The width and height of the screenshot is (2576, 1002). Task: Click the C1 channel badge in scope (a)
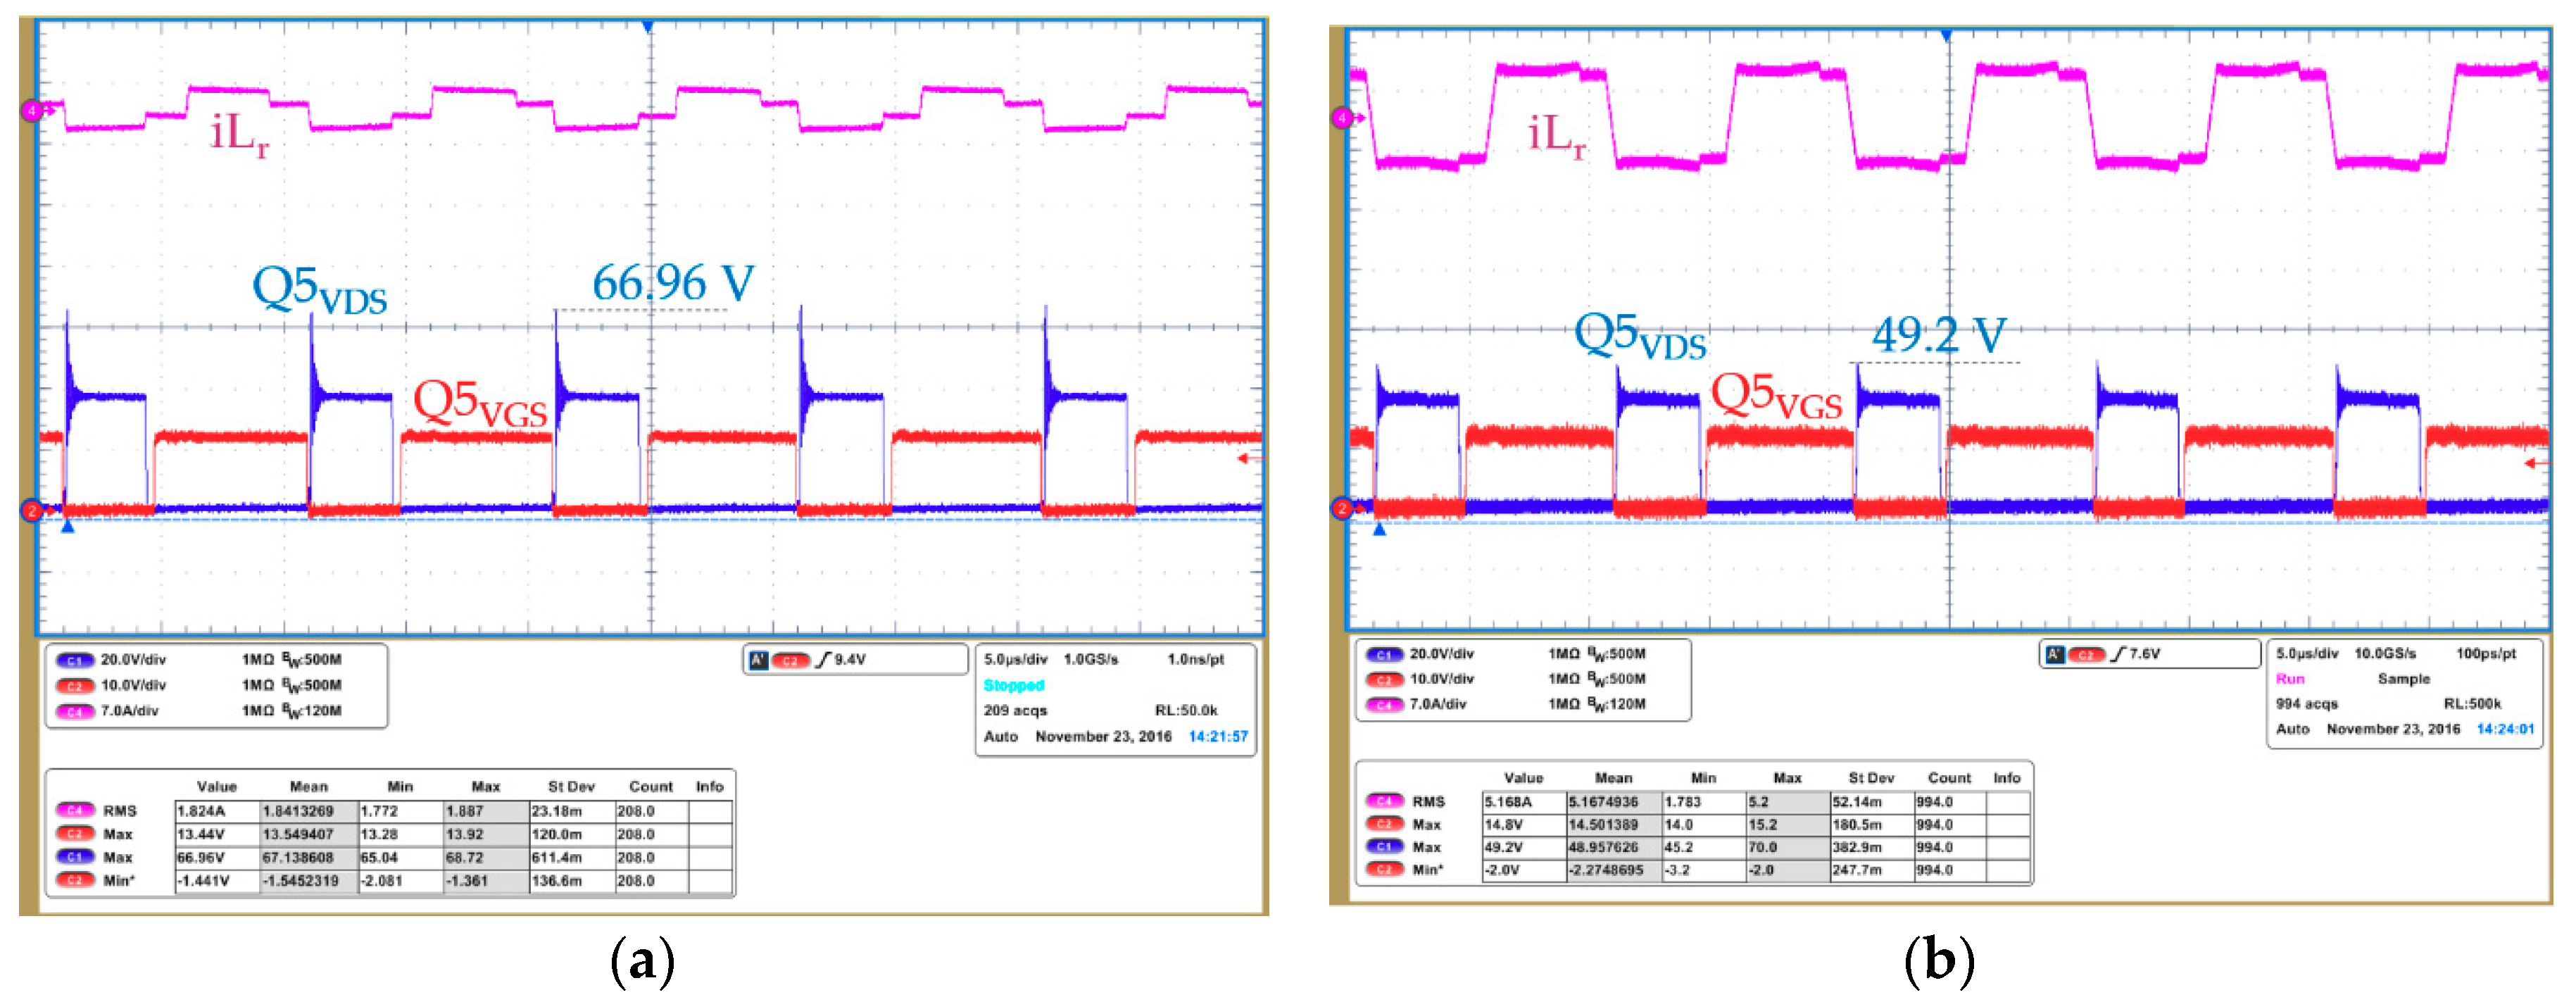point(75,660)
